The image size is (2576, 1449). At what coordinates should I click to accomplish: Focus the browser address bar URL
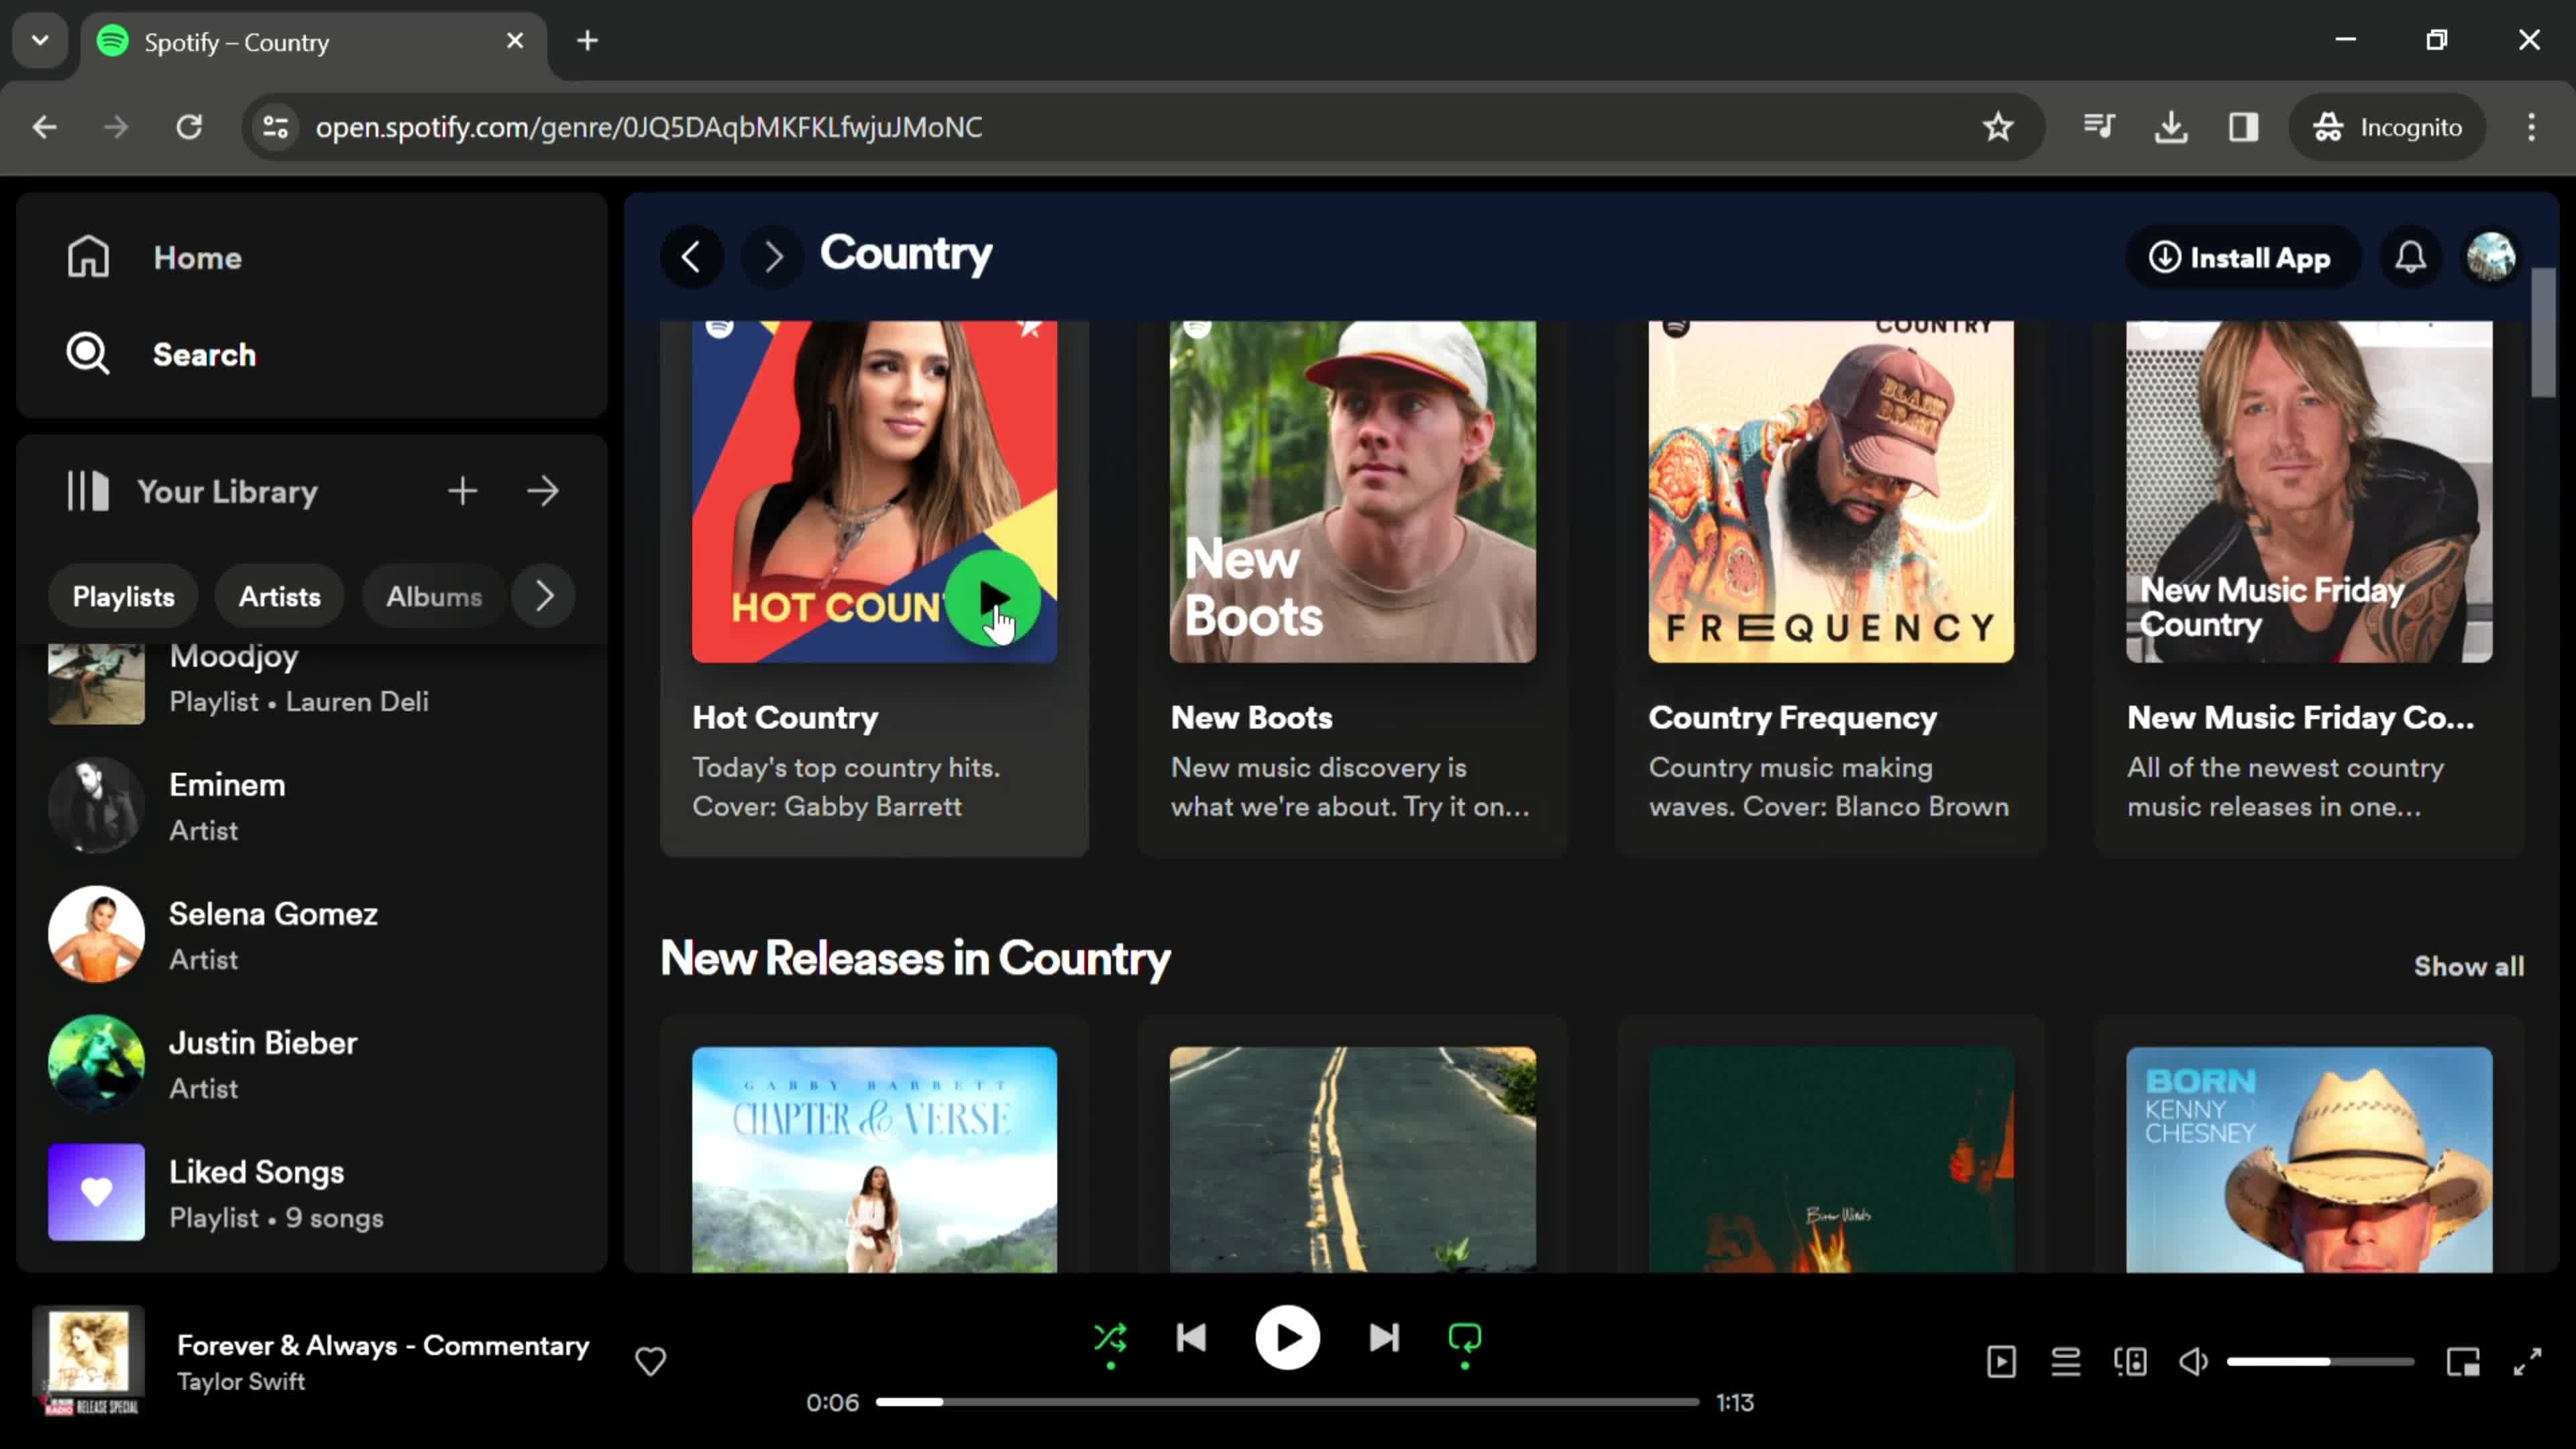pyautogui.click(x=648, y=127)
